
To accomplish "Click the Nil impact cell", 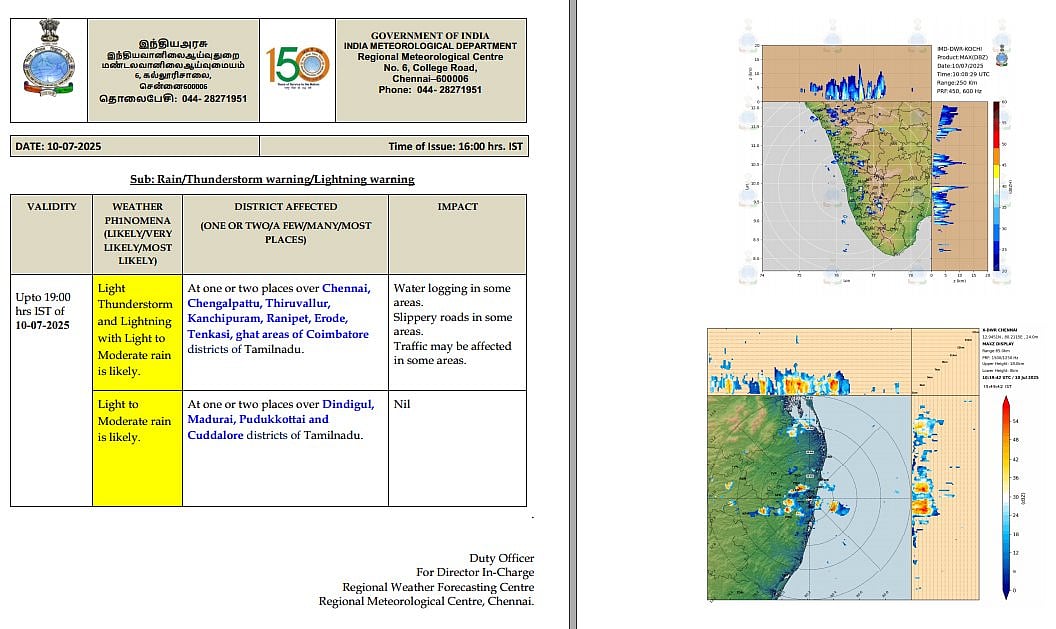I will (402, 404).
